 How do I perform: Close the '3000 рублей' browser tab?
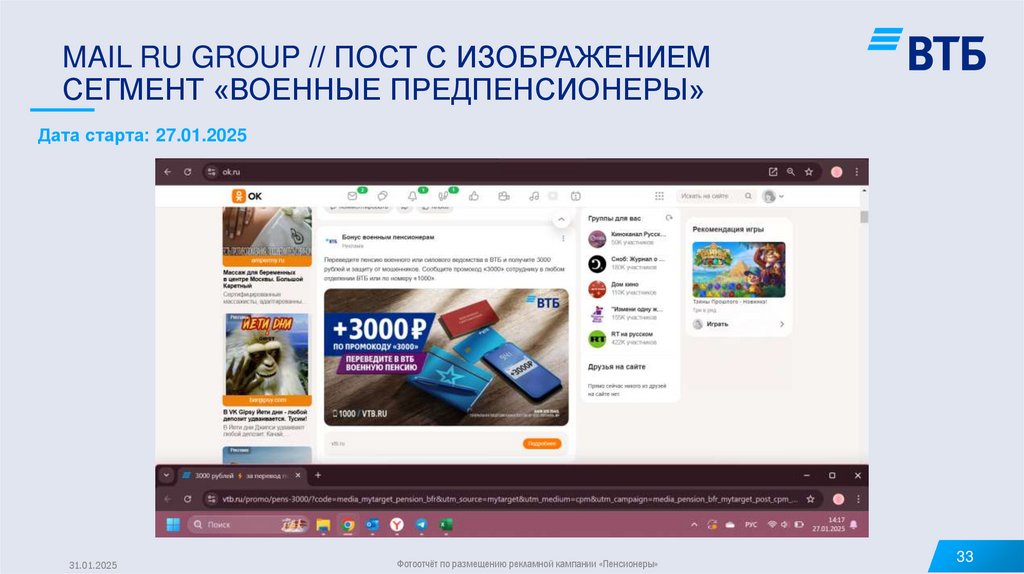(298, 475)
